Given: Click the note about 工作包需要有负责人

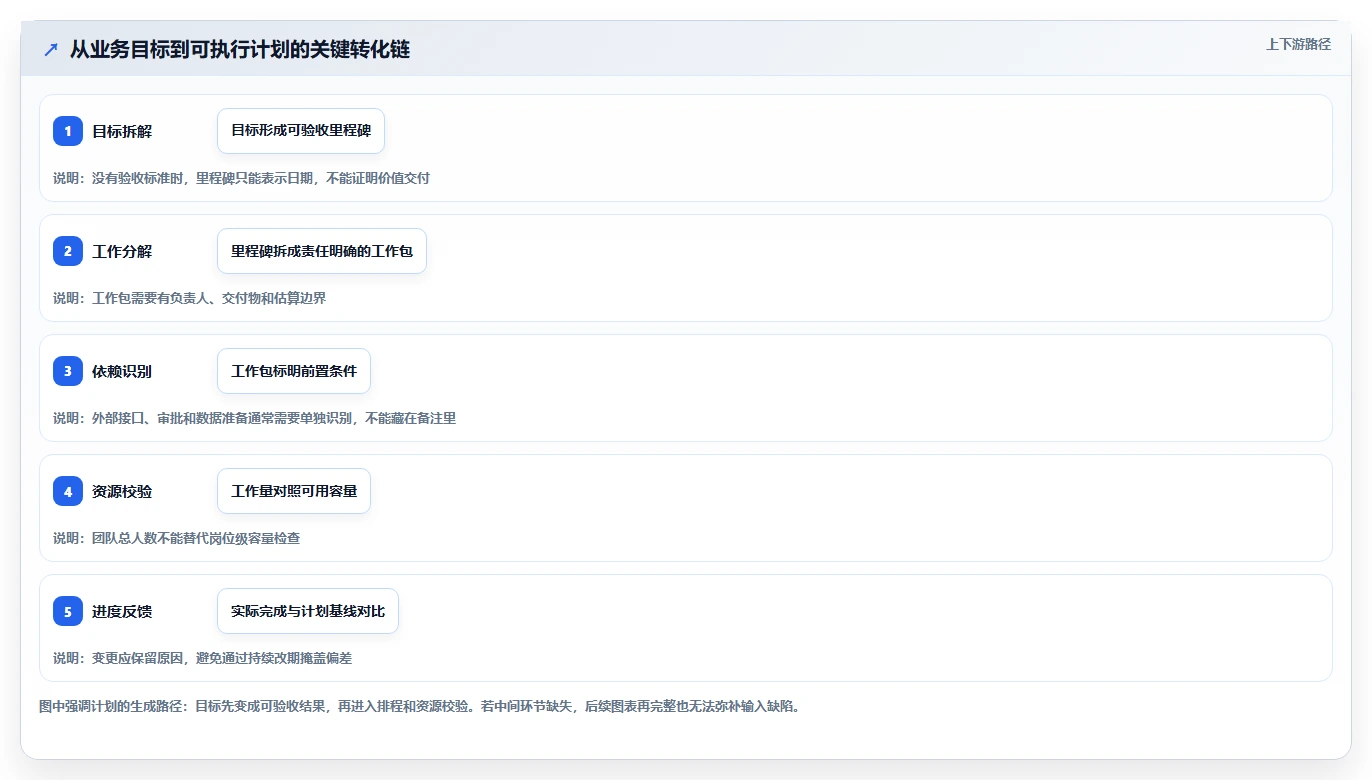Looking at the screenshot, I should tap(190, 298).
